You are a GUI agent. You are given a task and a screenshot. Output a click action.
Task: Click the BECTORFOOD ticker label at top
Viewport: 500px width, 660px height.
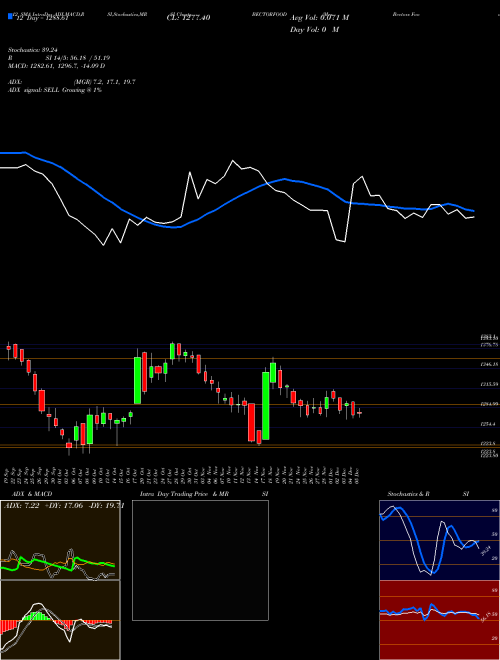point(269,14)
